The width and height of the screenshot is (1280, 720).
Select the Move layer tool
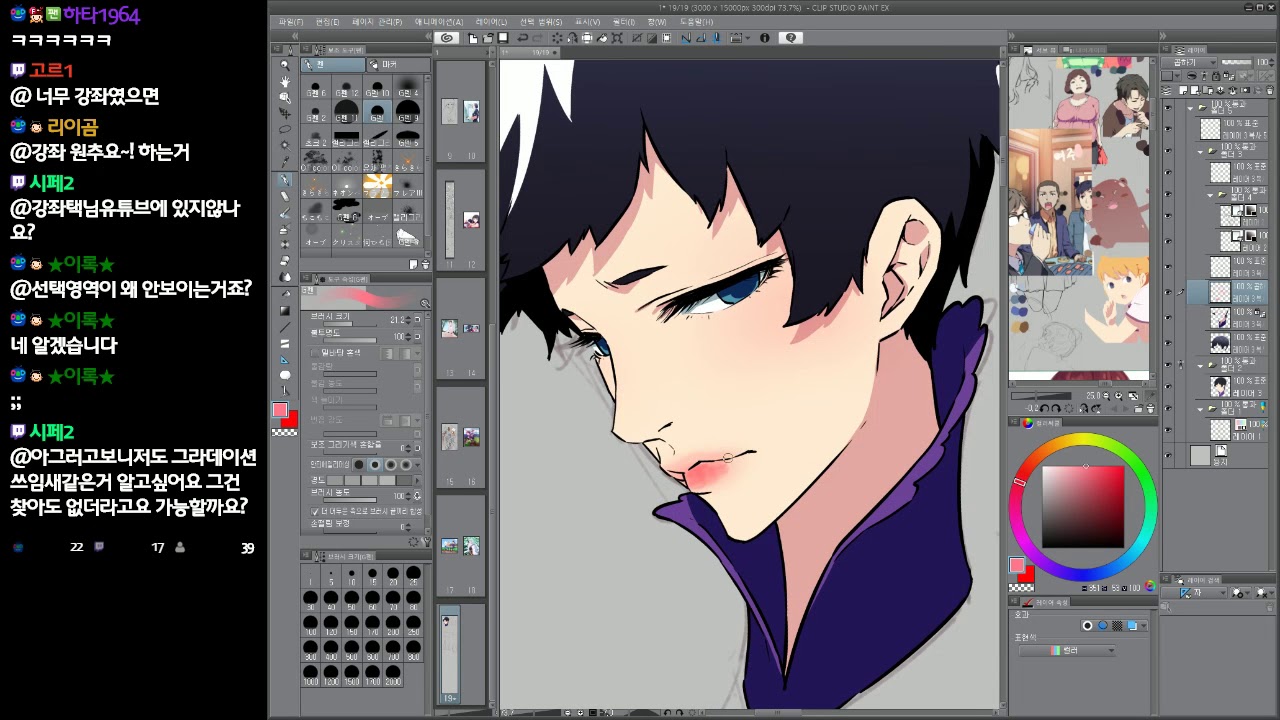point(285,114)
